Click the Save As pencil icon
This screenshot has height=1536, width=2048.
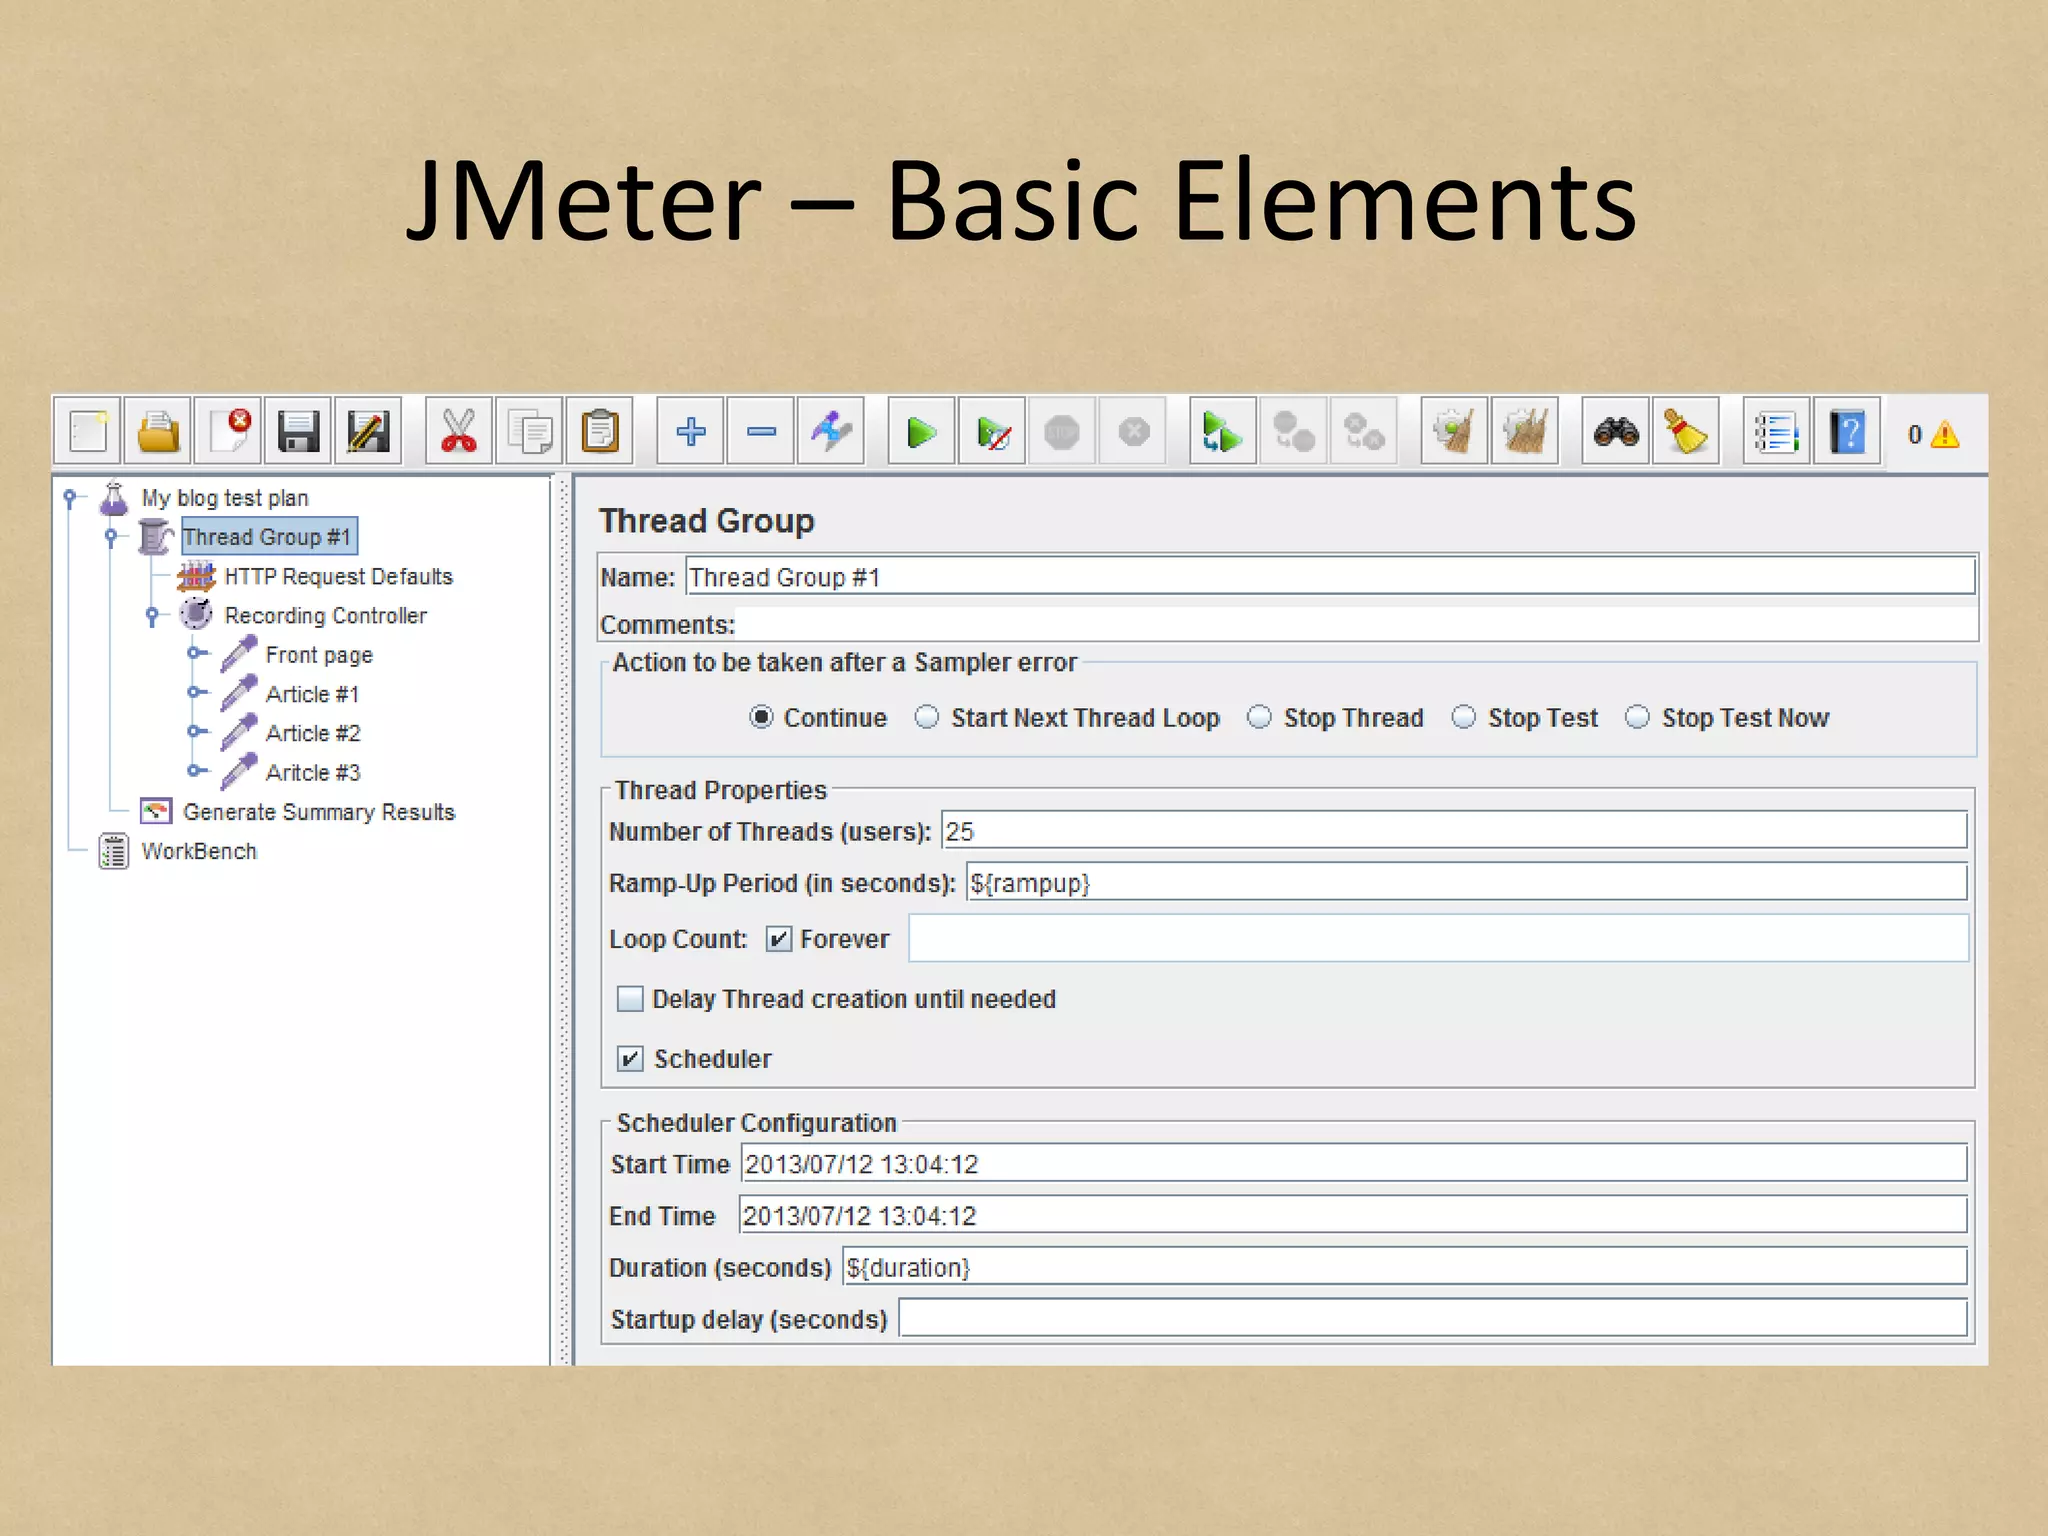[x=368, y=432]
